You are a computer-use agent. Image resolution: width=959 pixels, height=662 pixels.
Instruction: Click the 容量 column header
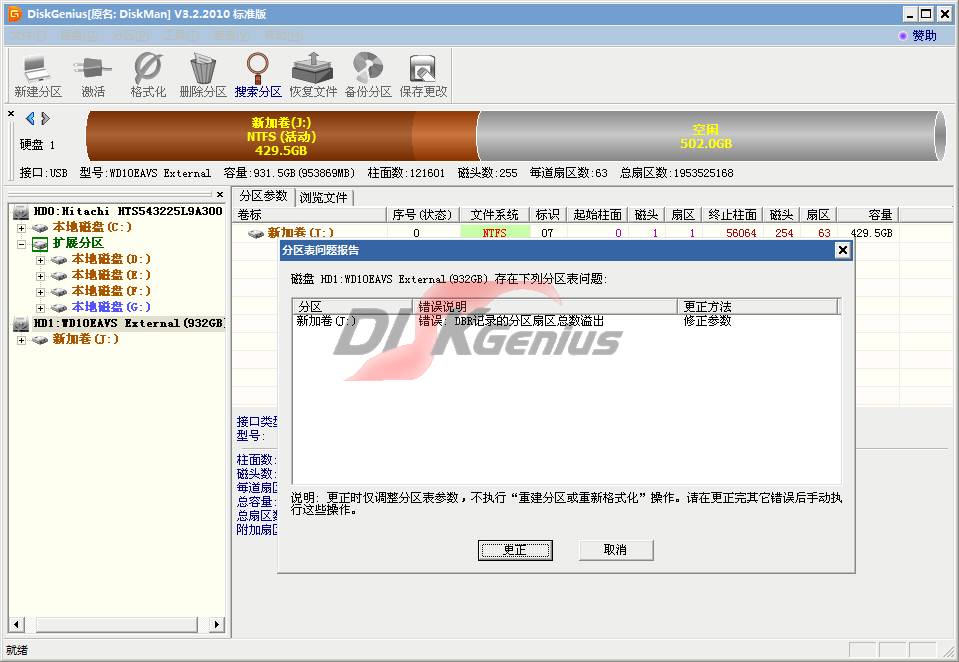click(868, 215)
